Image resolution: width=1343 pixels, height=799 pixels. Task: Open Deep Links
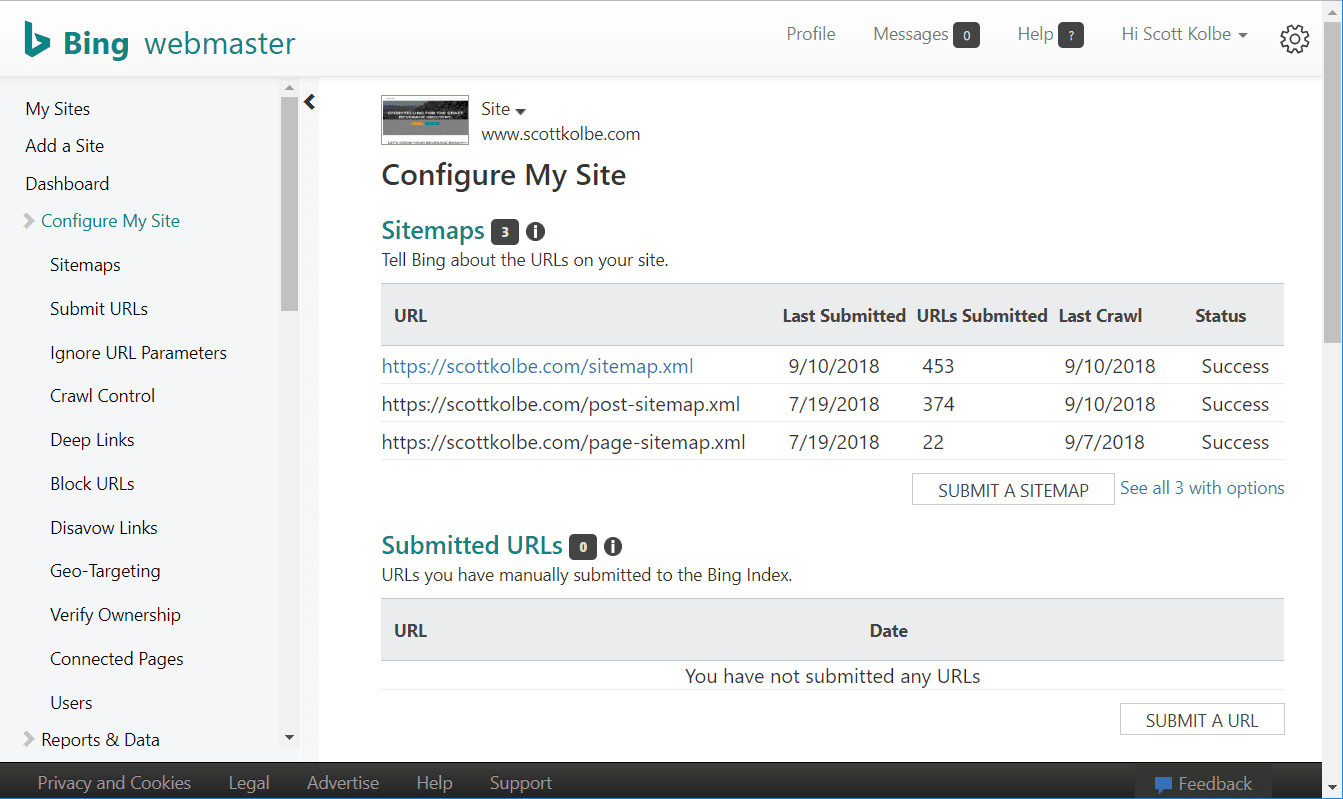(x=92, y=440)
